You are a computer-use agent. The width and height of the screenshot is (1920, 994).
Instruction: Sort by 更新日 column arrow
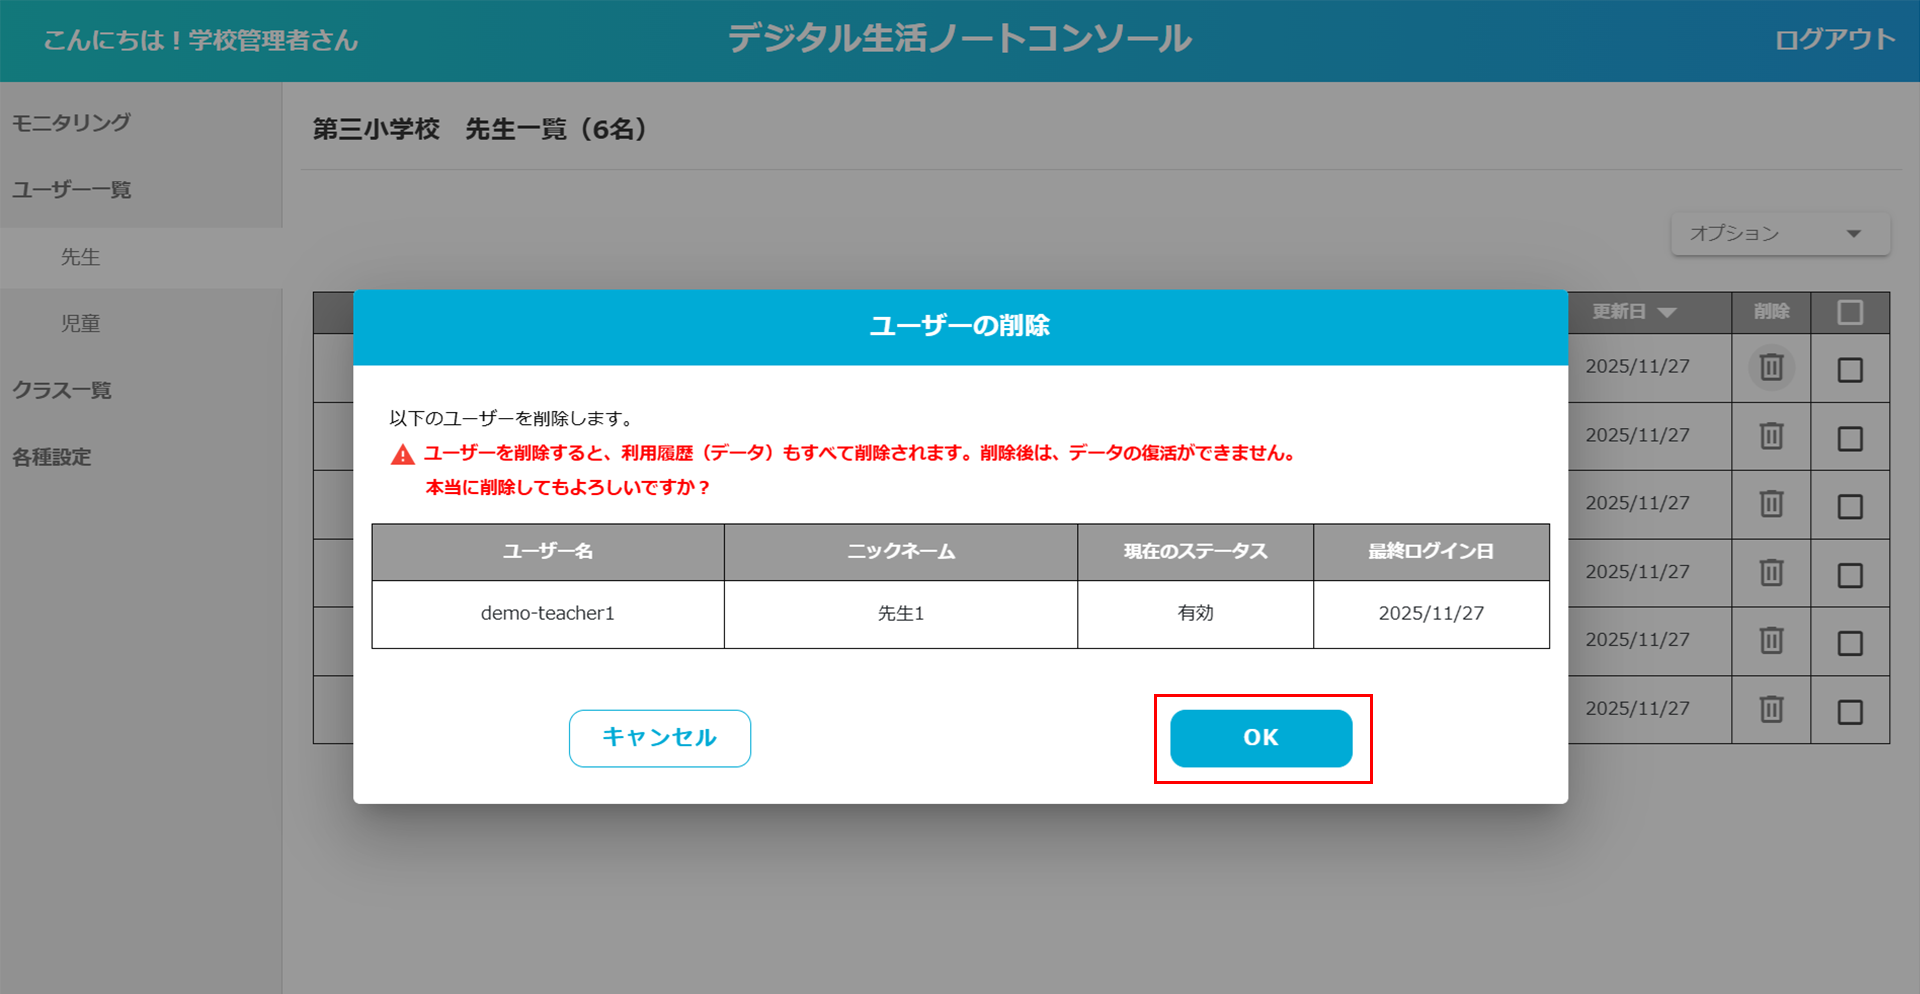(x=1666, y=313)
